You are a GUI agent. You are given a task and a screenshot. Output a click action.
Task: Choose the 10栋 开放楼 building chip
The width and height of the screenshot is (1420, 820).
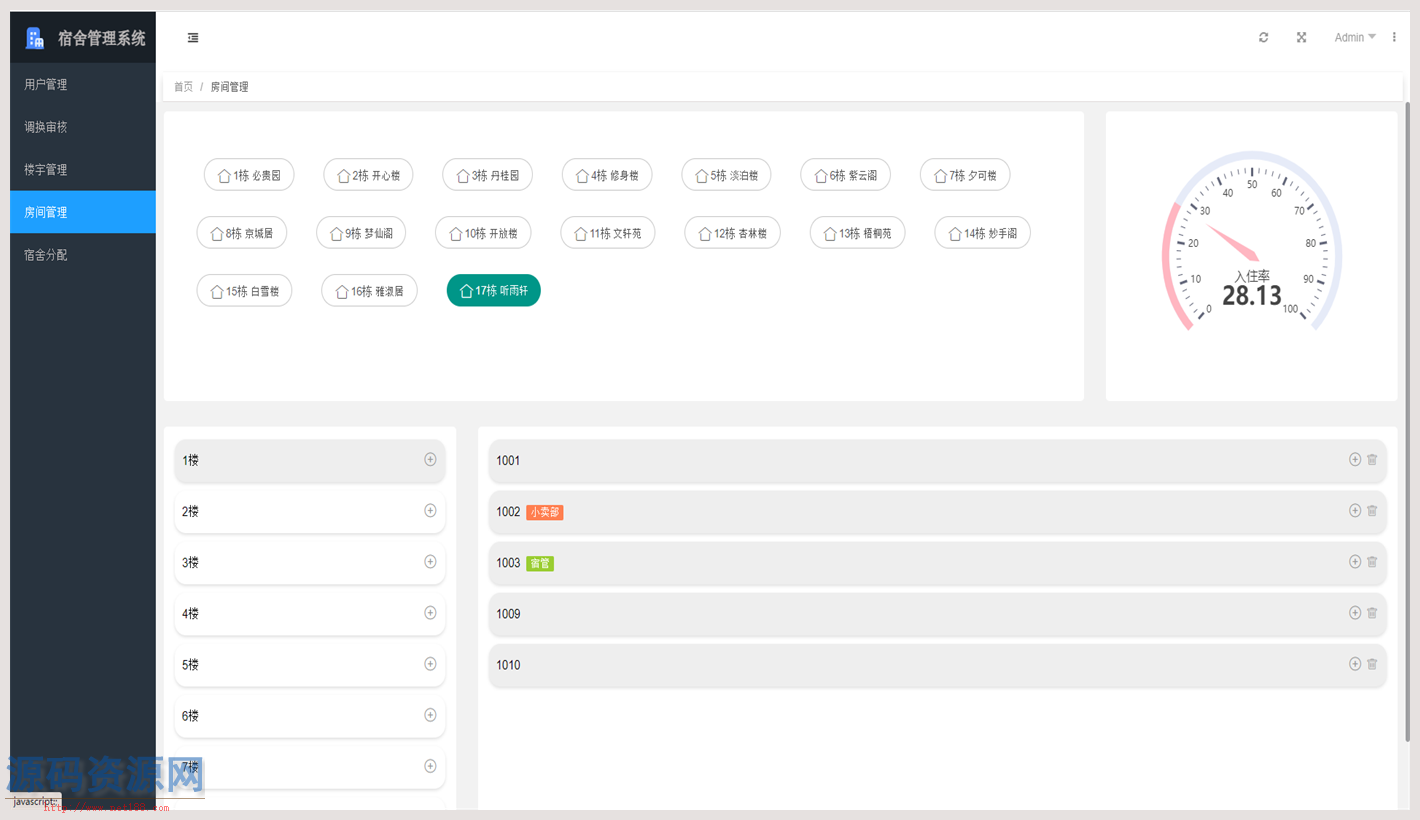[483, 233]
